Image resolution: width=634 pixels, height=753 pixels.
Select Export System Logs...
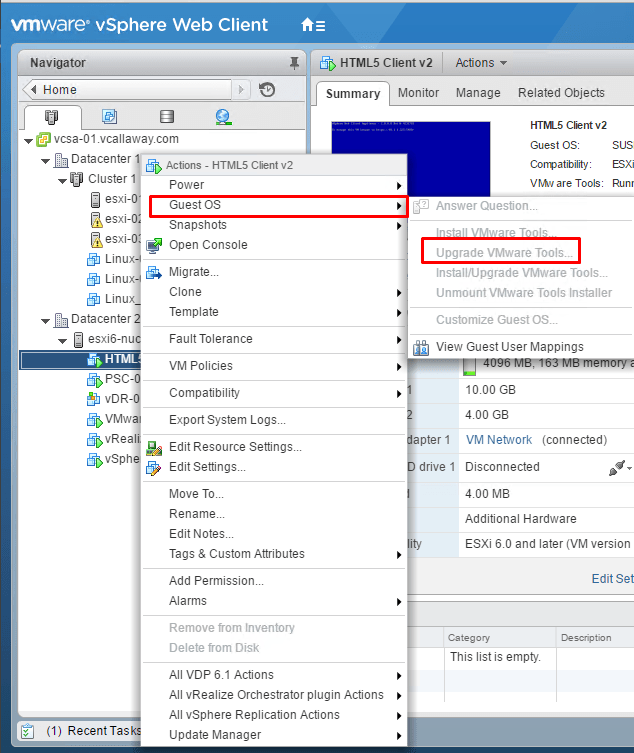(x=274, y=420)
